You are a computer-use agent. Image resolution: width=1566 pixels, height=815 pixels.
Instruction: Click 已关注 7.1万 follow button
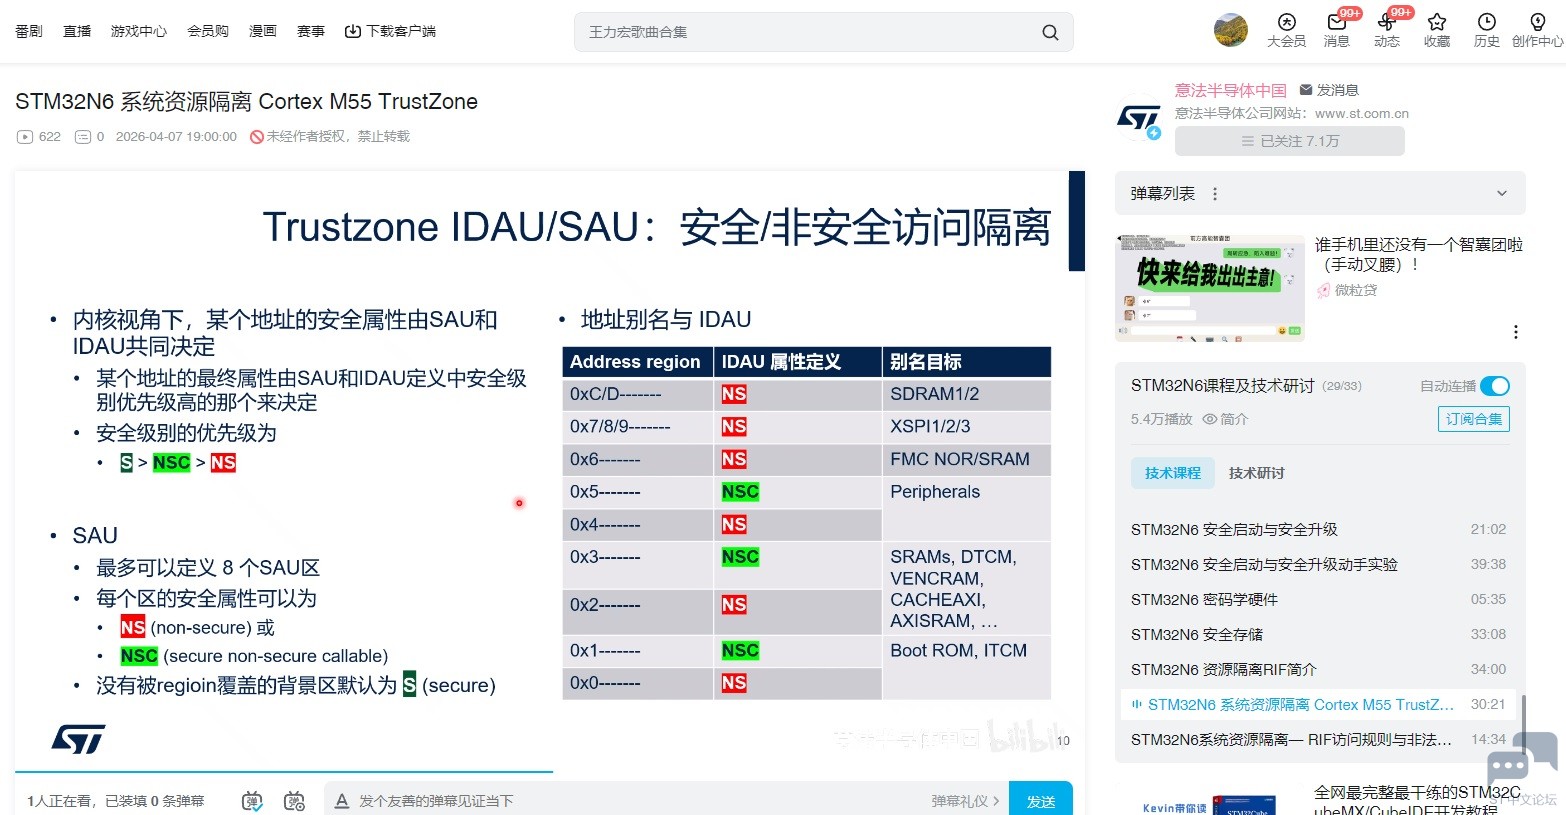[x=1290, y=141]
